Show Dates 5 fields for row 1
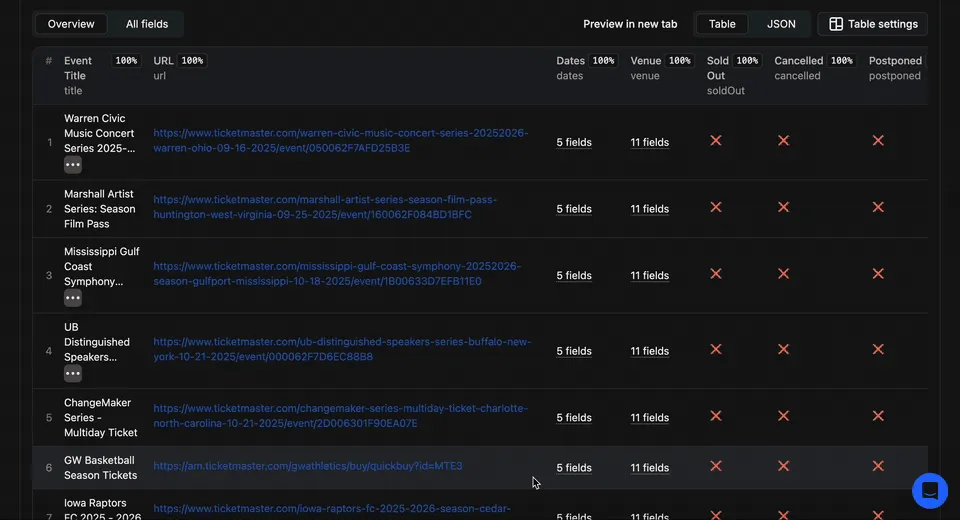 (574, 142)
